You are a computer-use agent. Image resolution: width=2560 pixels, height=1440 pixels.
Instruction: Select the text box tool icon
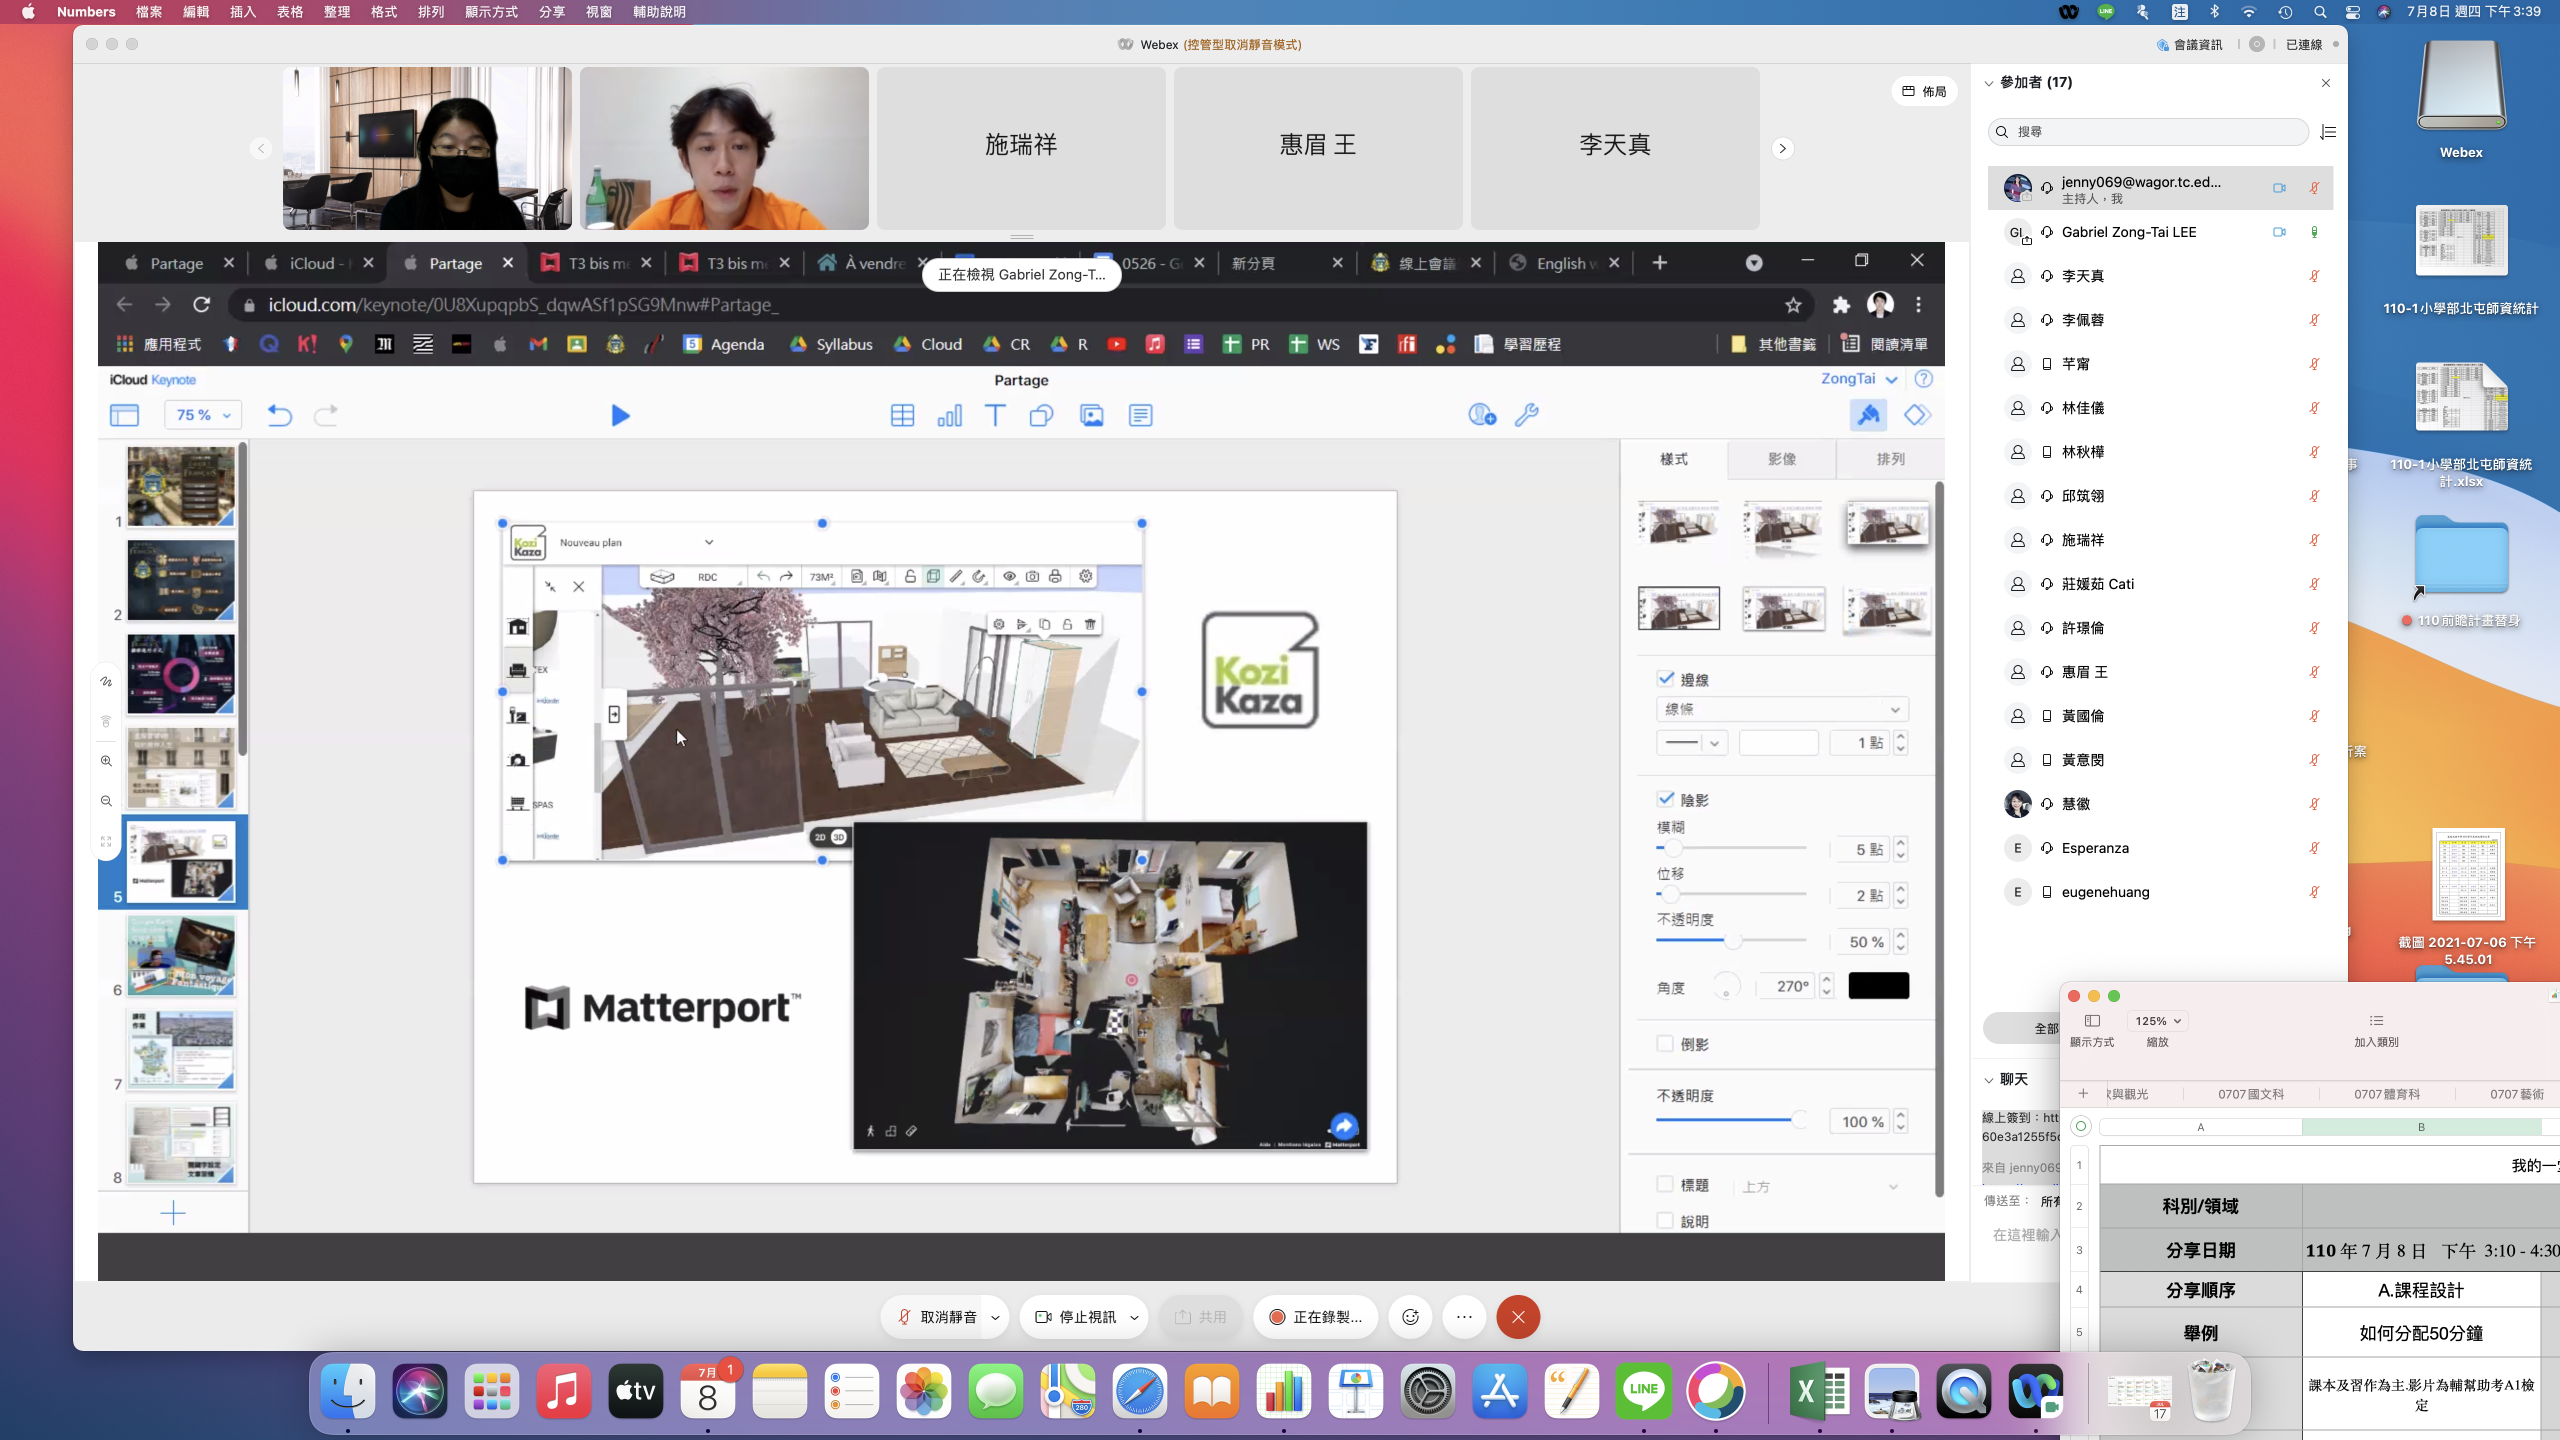995,415
